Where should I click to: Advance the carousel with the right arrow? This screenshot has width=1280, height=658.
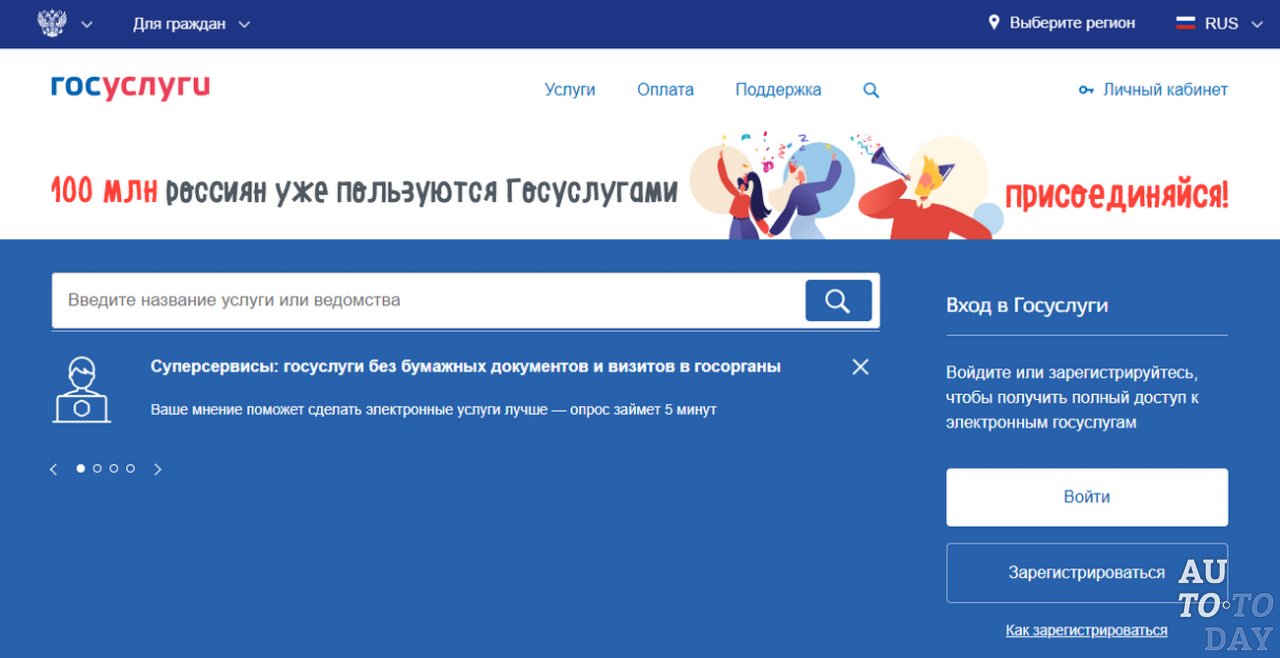(x=158, y=467)
